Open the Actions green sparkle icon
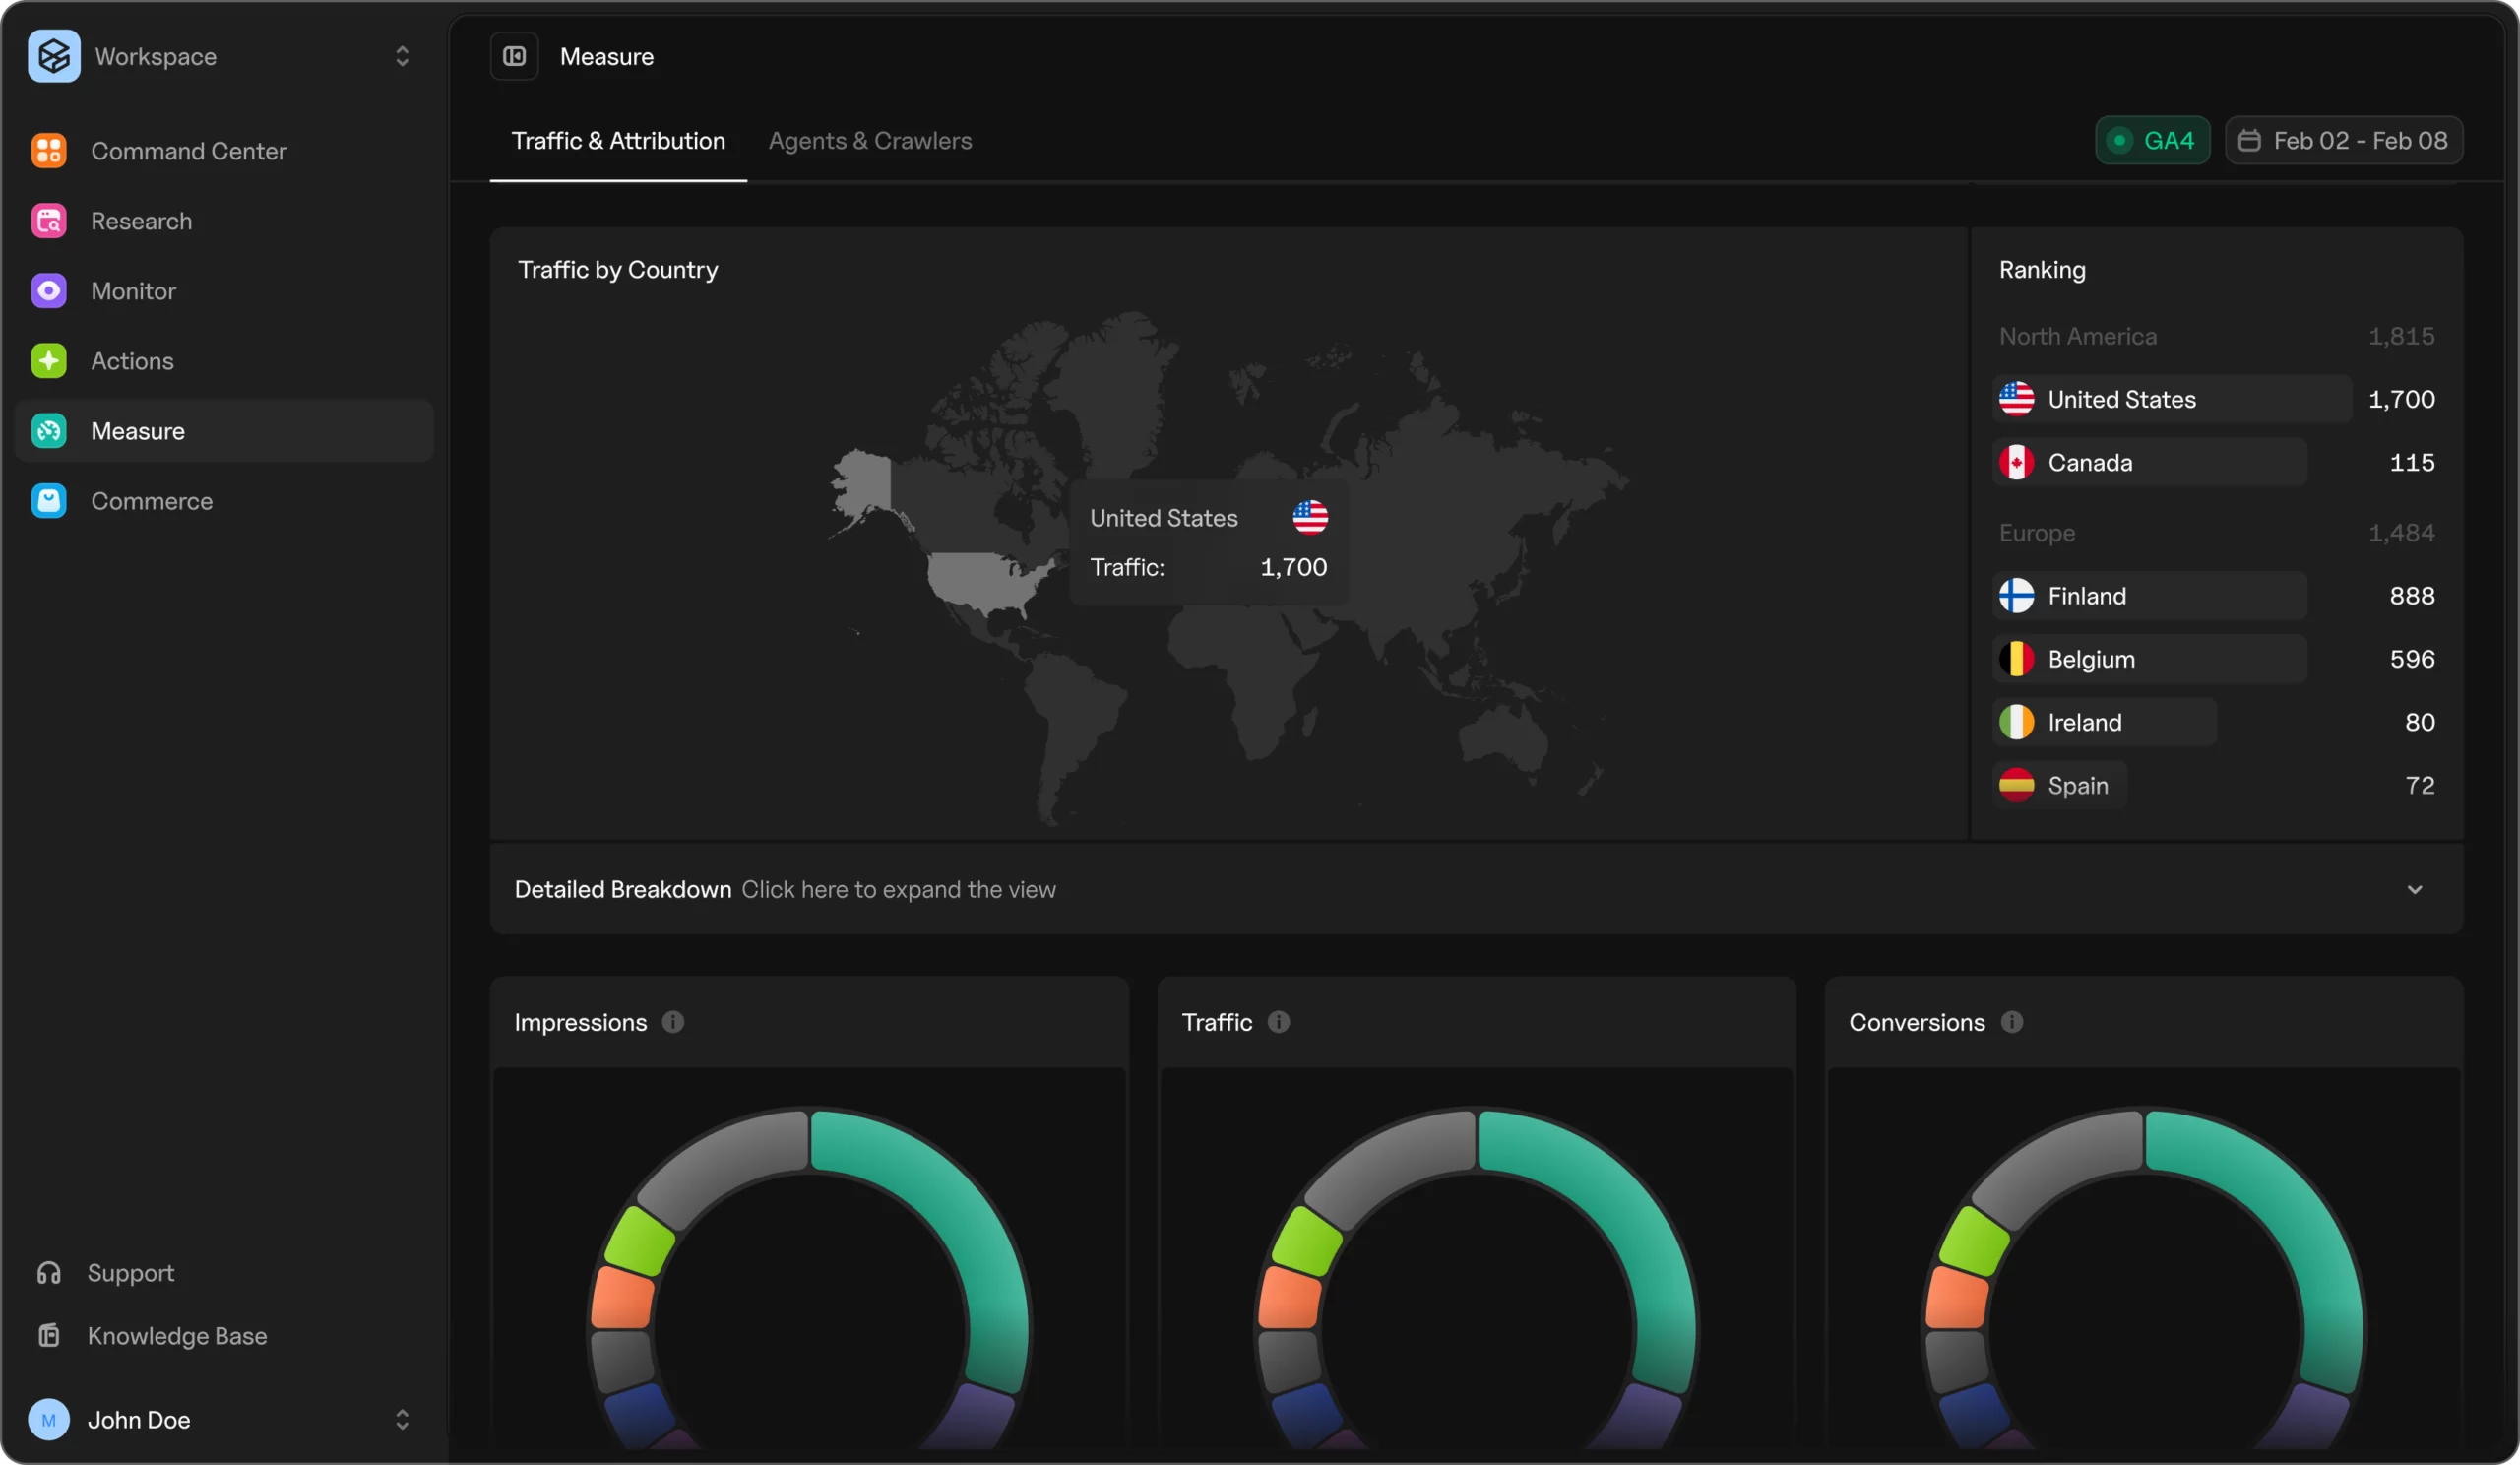The height and width of the screenshot is (1465, 2520). (48, 361)
